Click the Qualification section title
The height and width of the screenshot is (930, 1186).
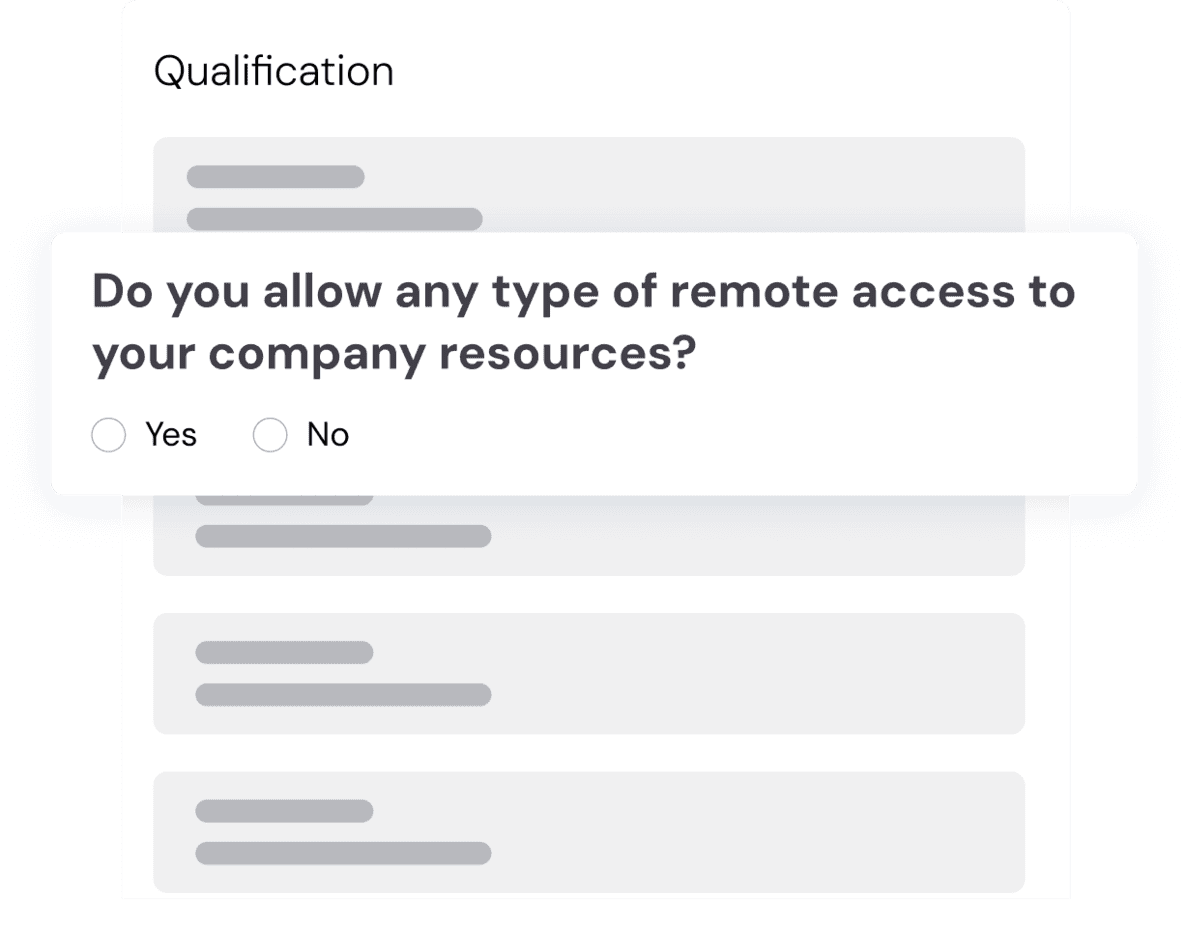pyautogui.click(x=273, y=72)
